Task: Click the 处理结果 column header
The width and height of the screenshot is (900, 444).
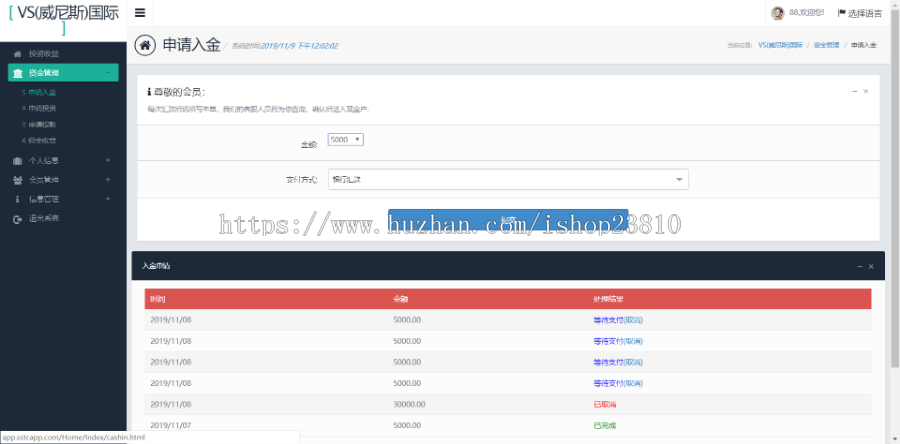Action: (608, 299)
